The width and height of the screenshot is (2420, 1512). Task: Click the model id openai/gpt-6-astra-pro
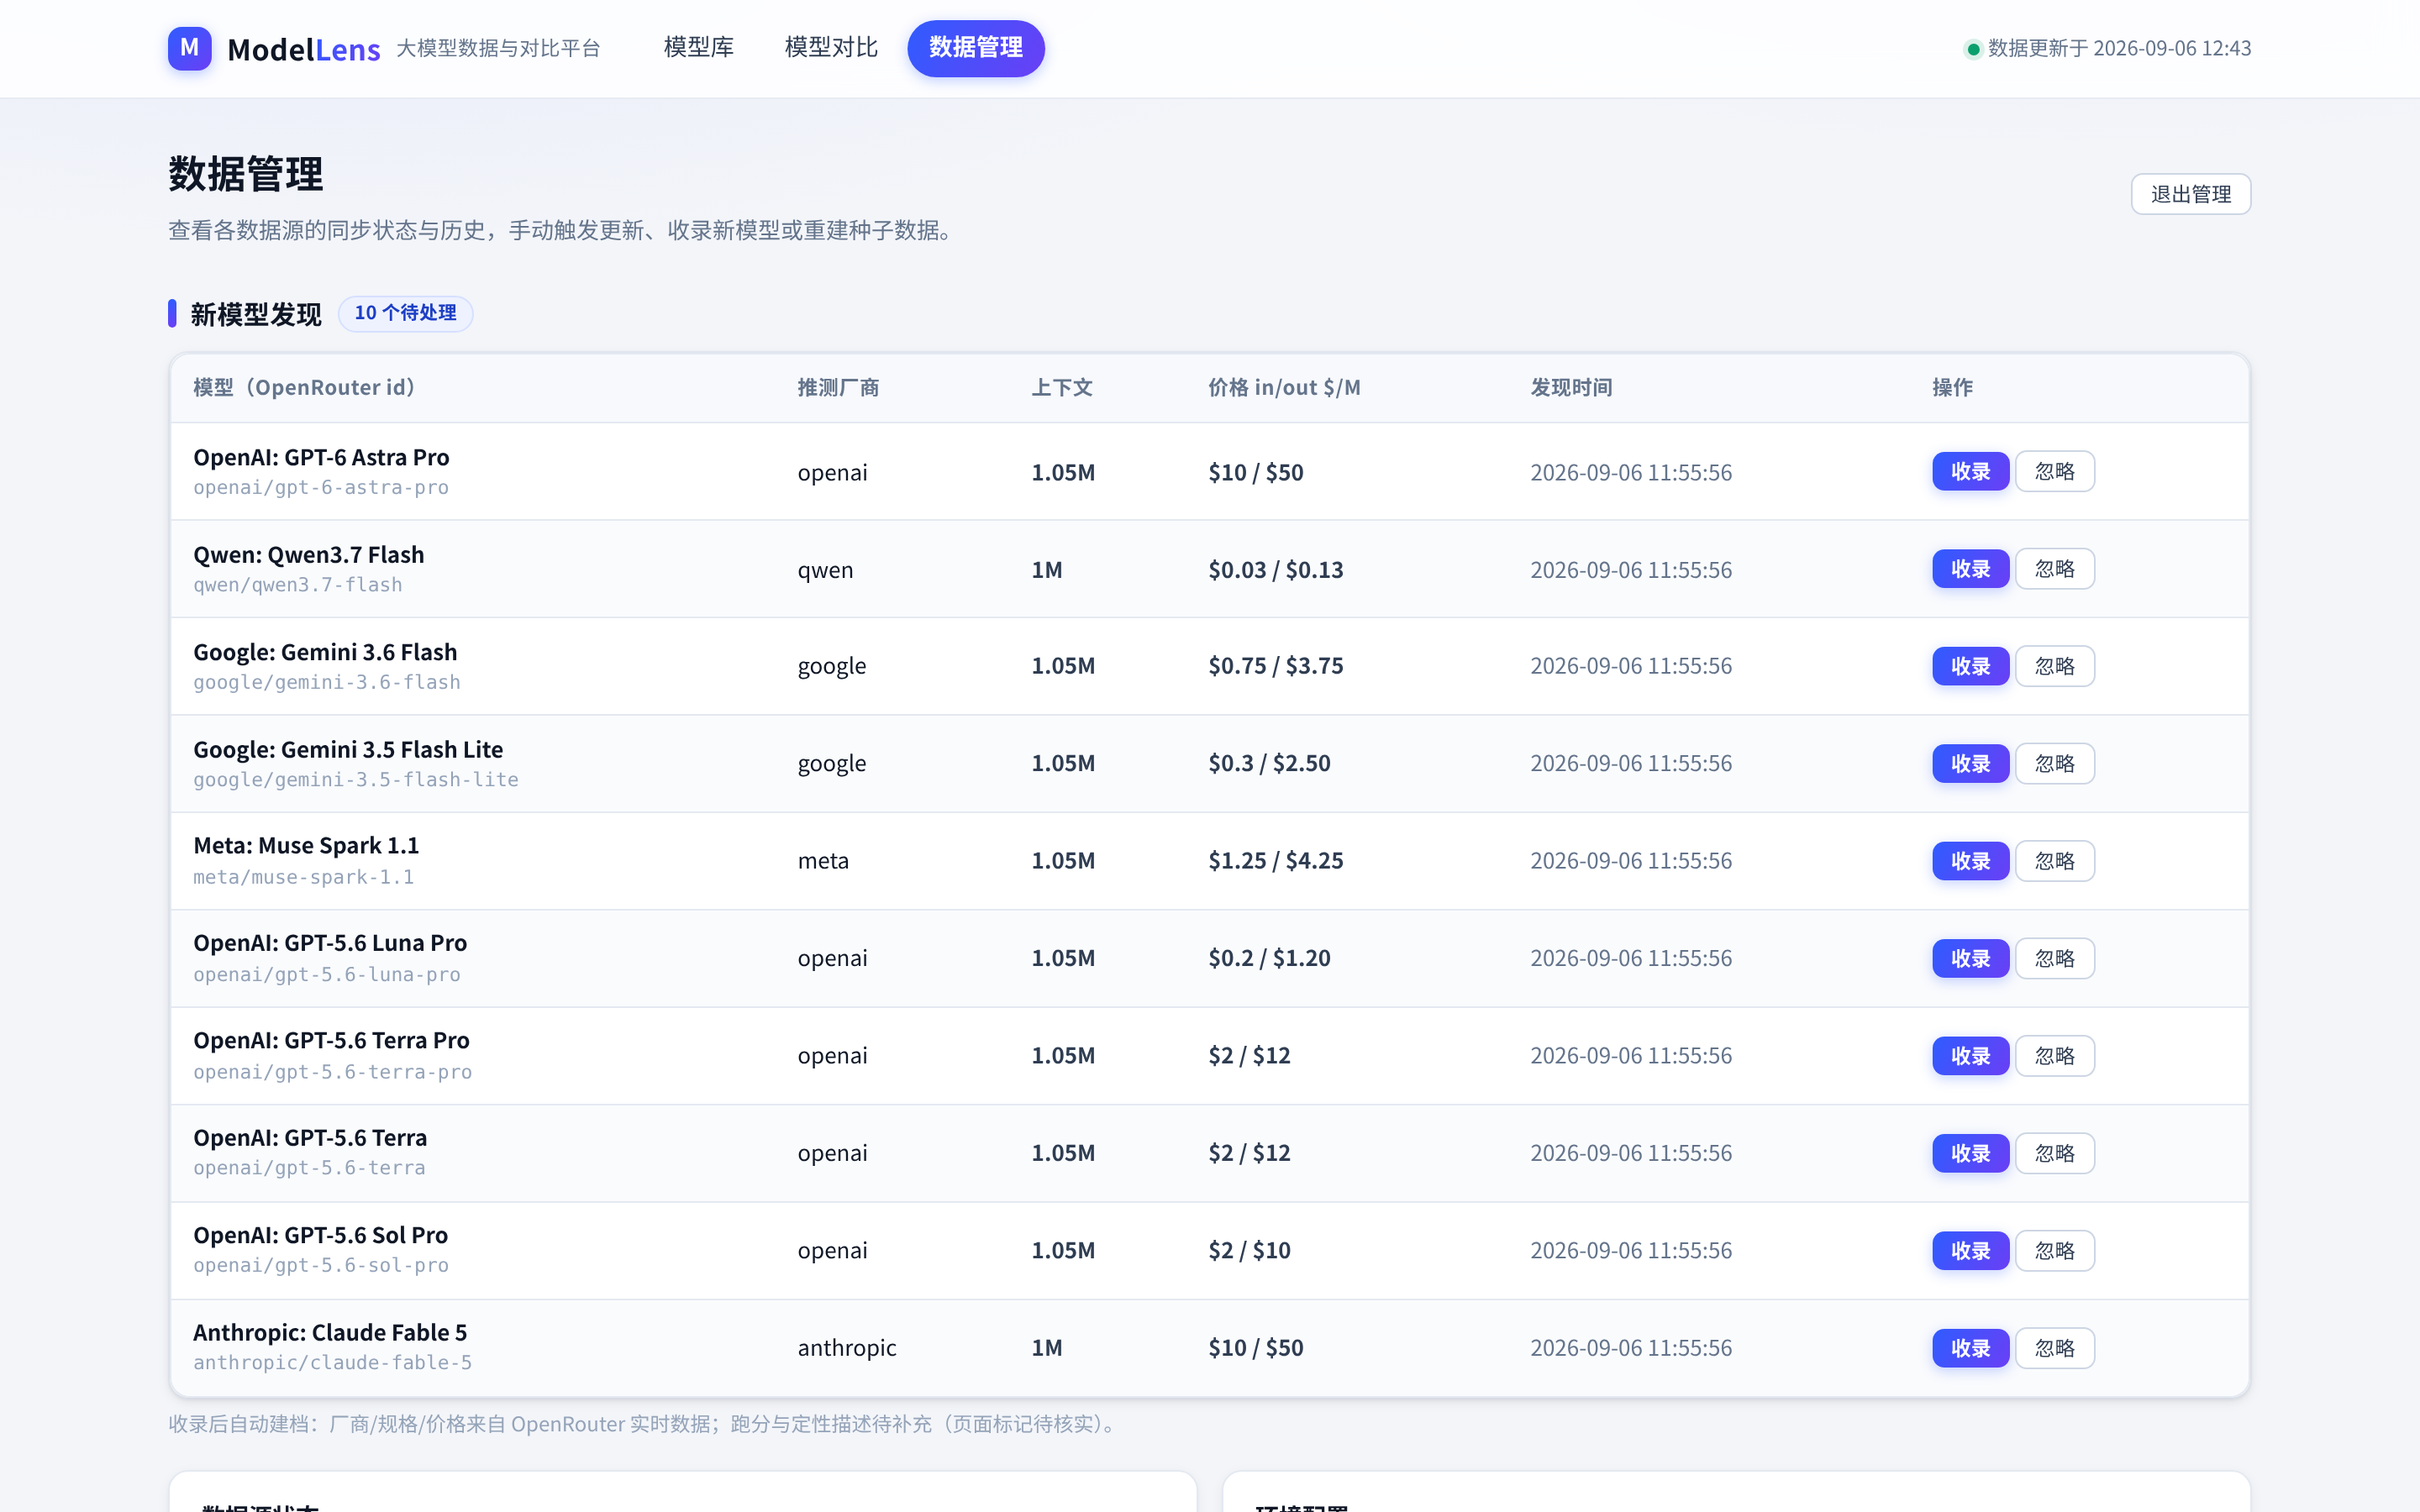click(321, 488)
